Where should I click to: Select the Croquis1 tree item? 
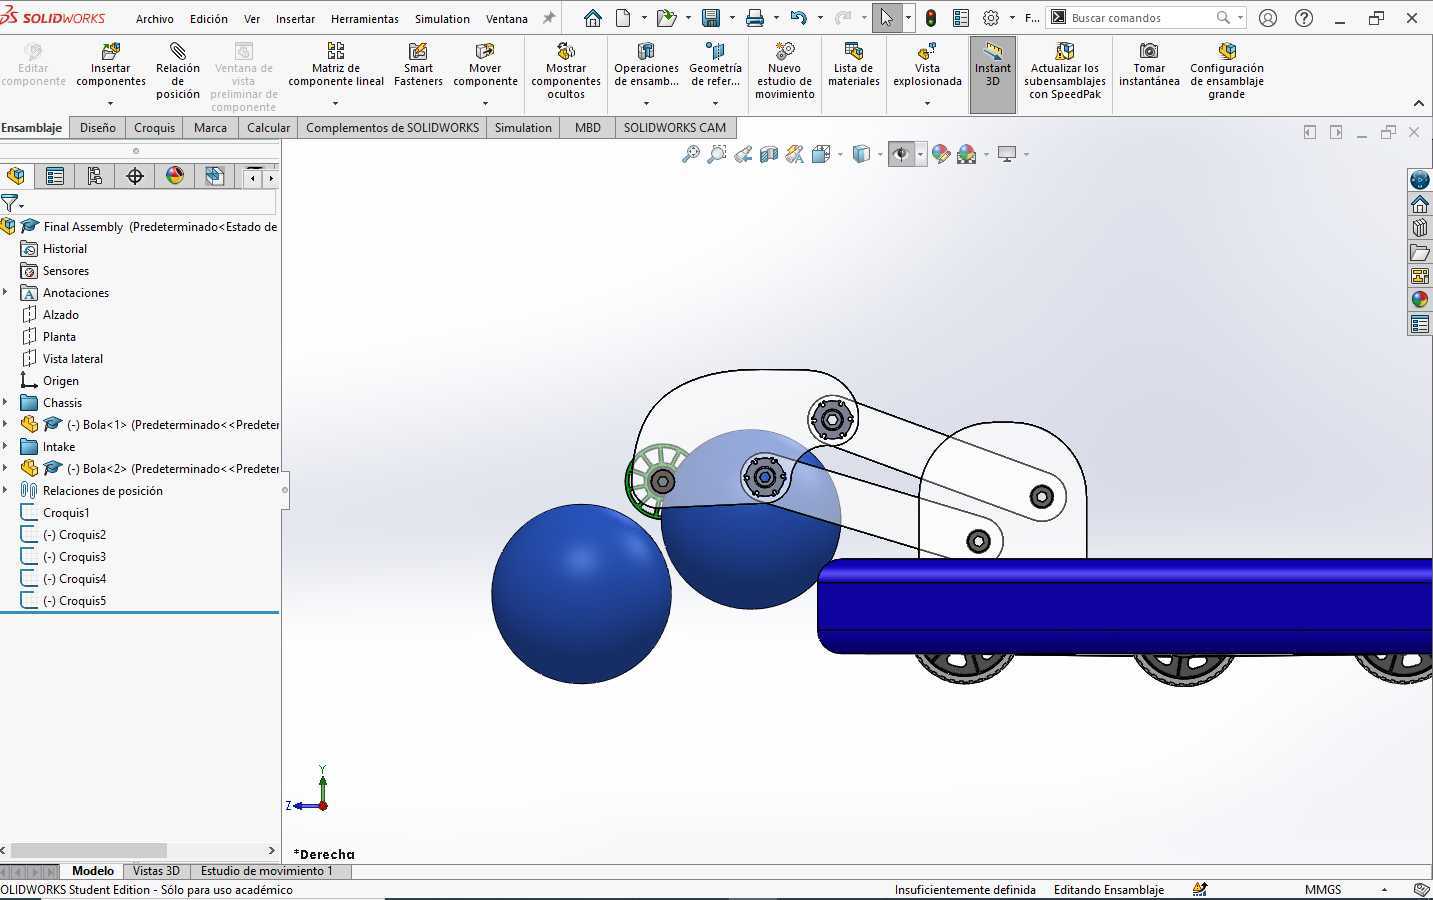pyautogui.click(x=66, y=513)
